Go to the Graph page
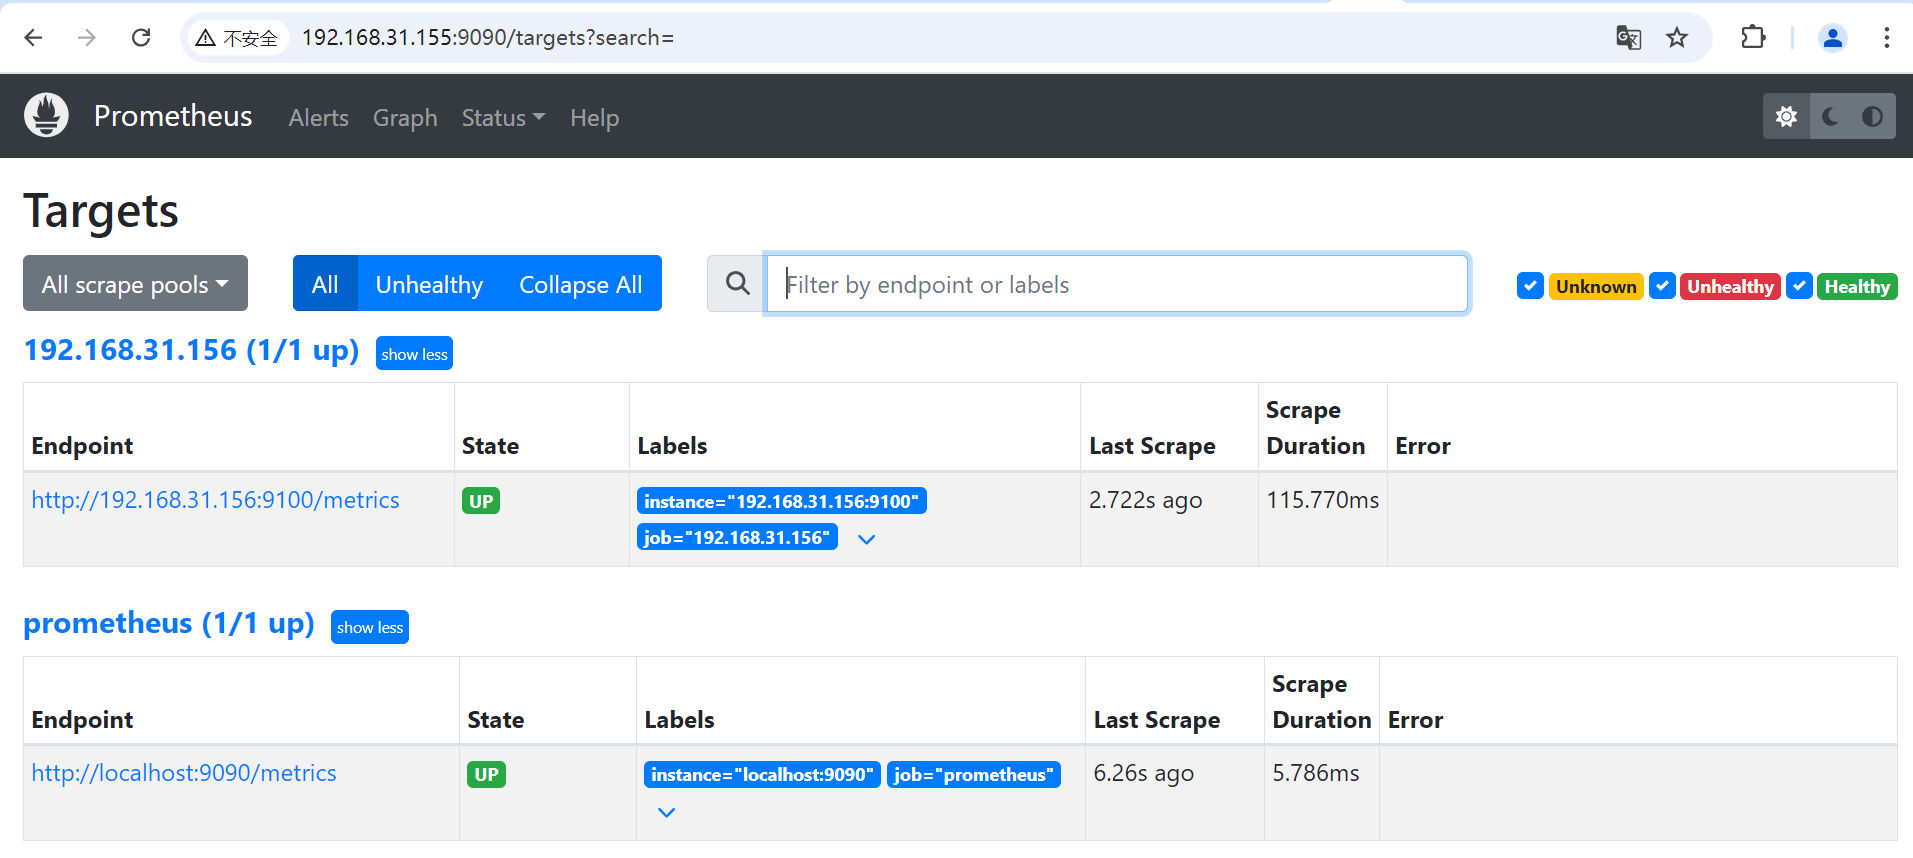 [405, 118]
